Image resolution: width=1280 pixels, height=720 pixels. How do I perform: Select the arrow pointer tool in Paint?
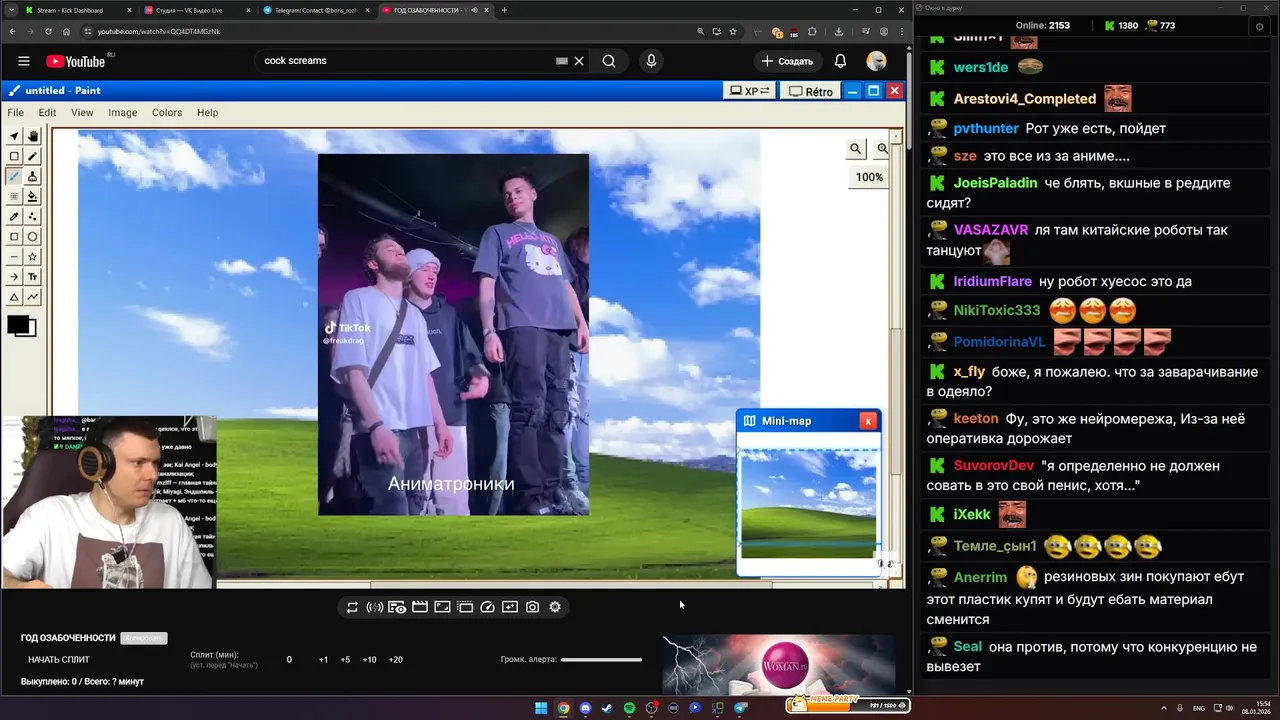click(14, 136)
